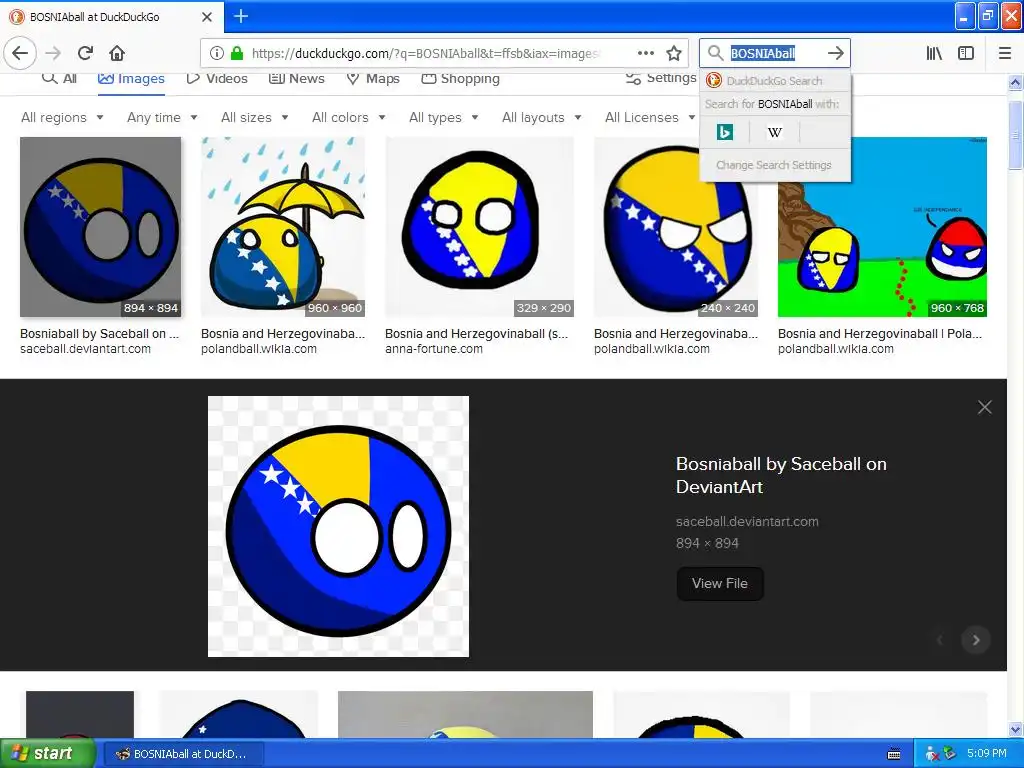Search with Bing one-click engine icon
Image resolution: width=1024 pixels, height=768 pixels.
[x=724, y=132]
